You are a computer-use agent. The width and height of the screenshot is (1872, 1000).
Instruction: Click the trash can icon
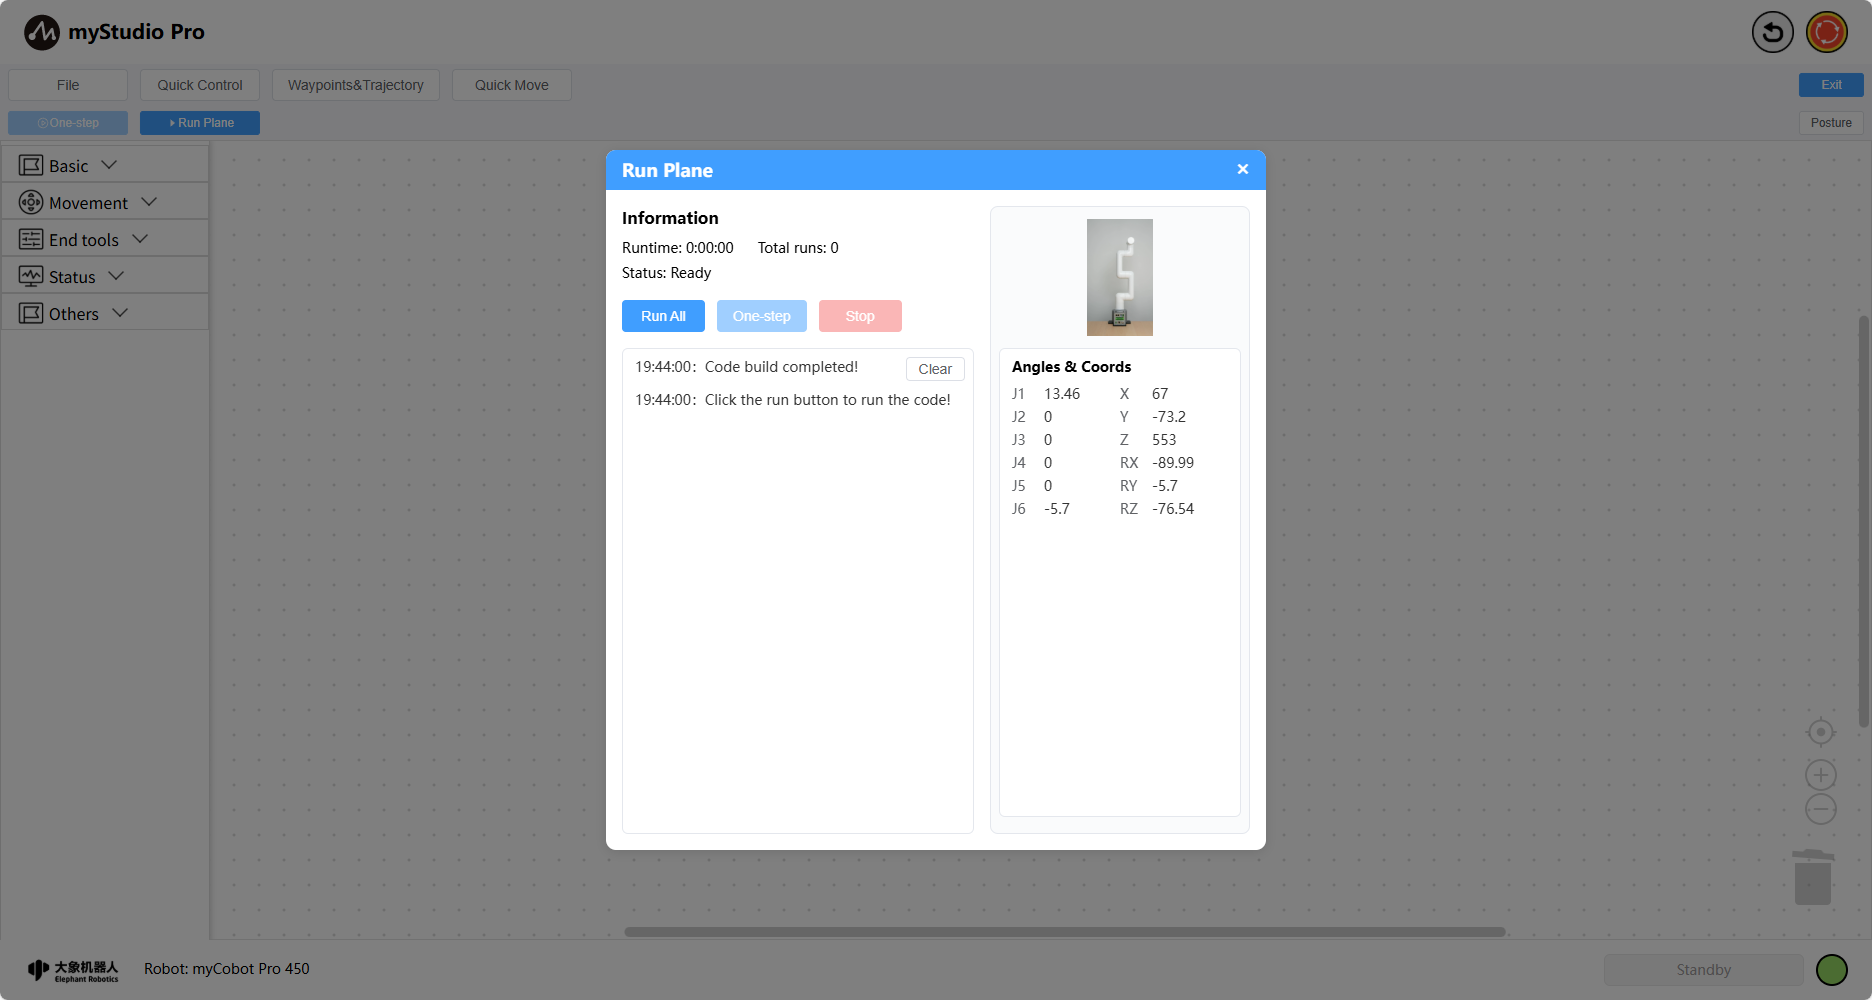[1812, 878]
